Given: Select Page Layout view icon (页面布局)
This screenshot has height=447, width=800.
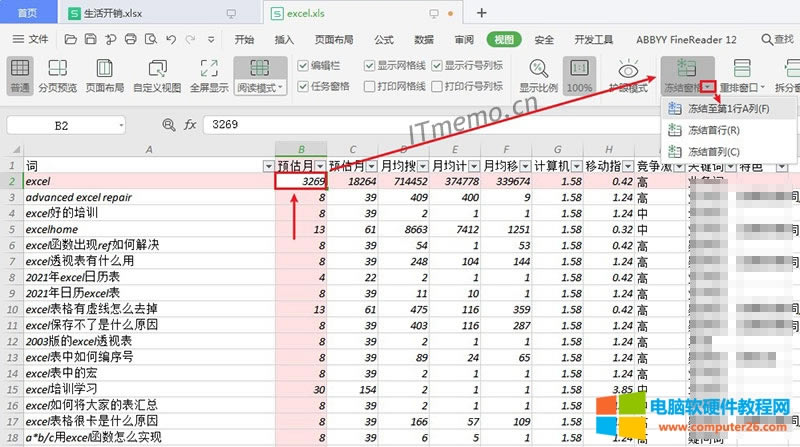Looking at the screenshot, I should (x=104, y=75).
